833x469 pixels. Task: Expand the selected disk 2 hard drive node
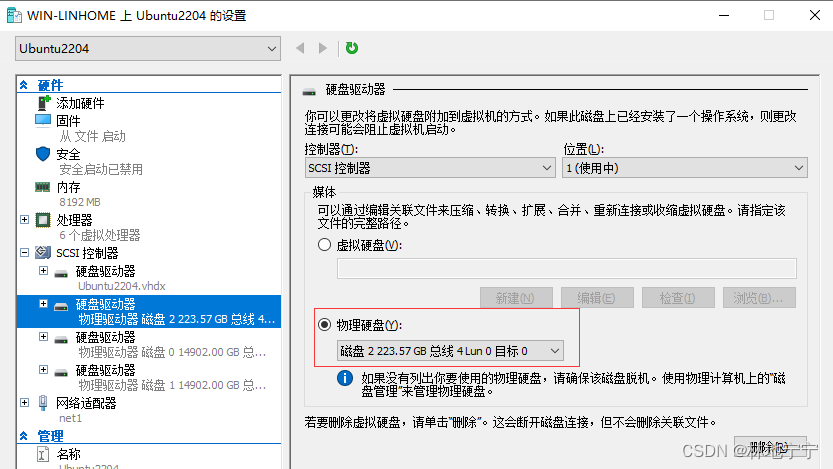pyautogui.click(x=44, y=304)
